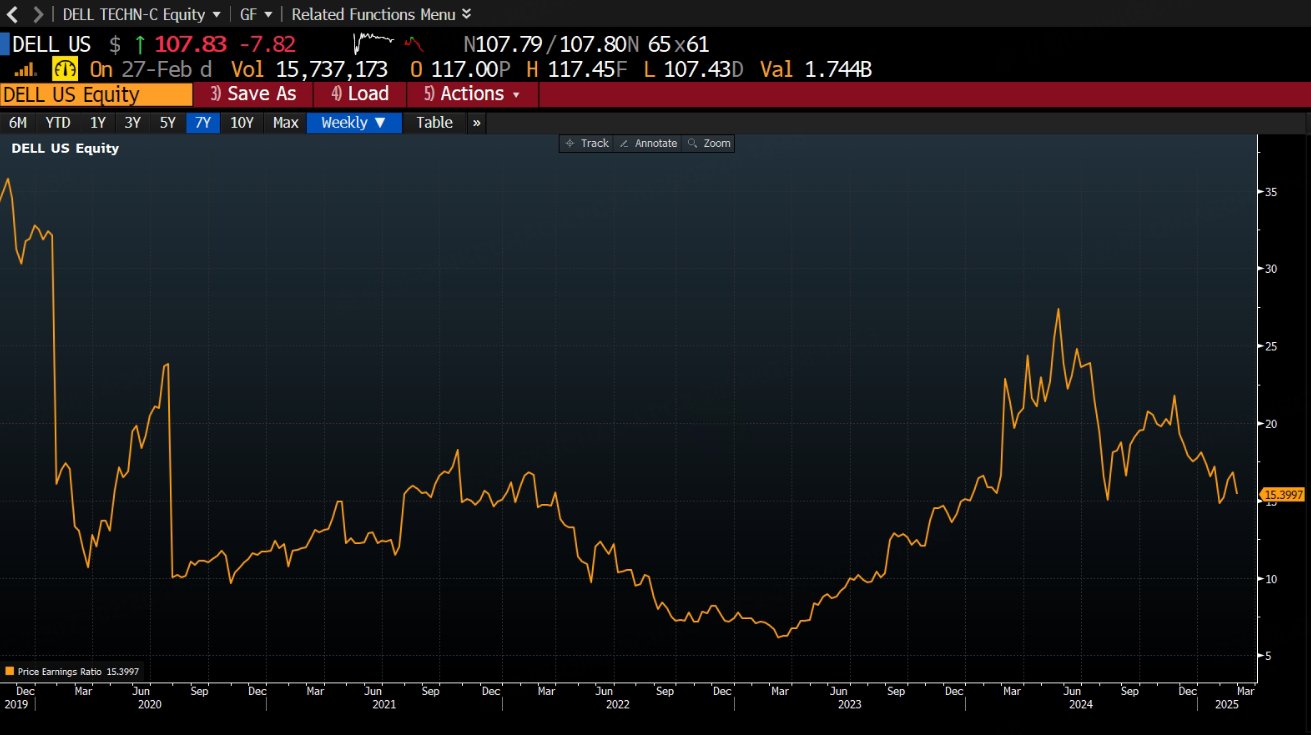Click the small red-green chart icon
The height and width of the screenshot is (735, 1311).
[x=414, y=44]
